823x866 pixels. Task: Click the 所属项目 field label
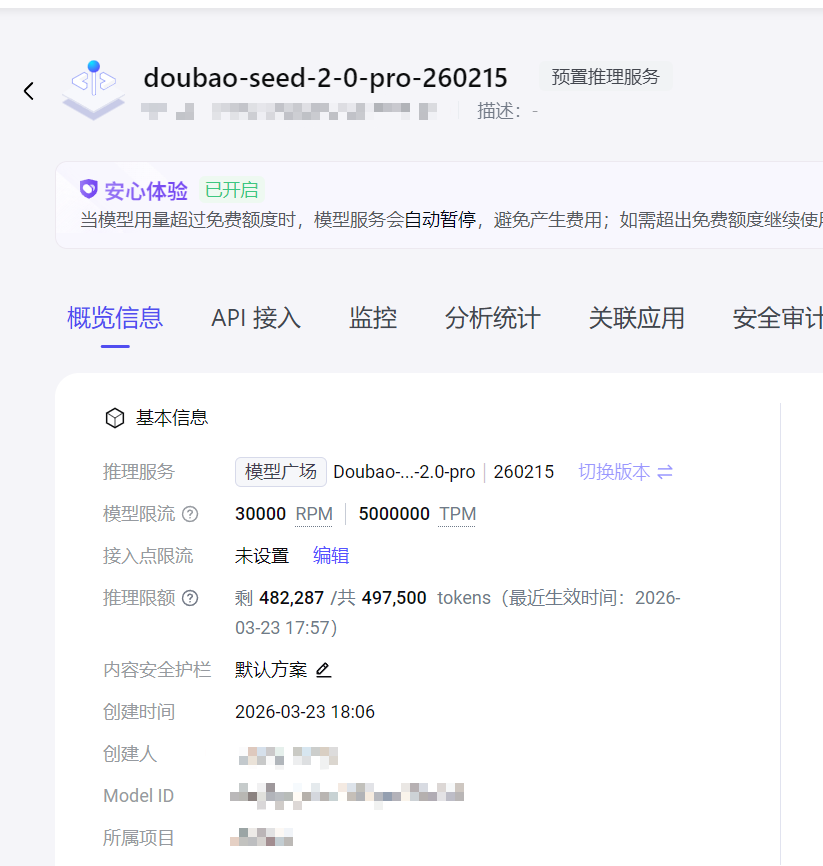tap(139, 838)
